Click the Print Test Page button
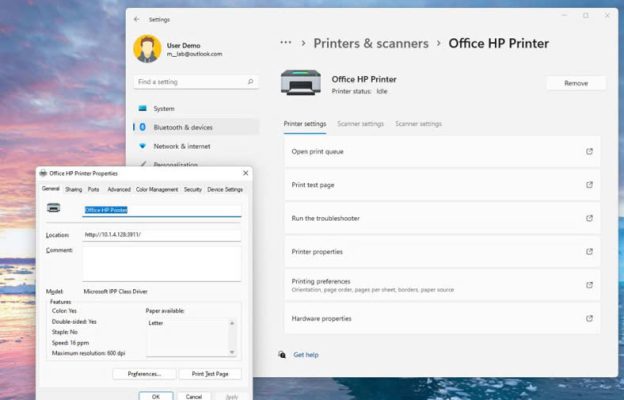This screenshot has height=400, width=624. (210, 374)
